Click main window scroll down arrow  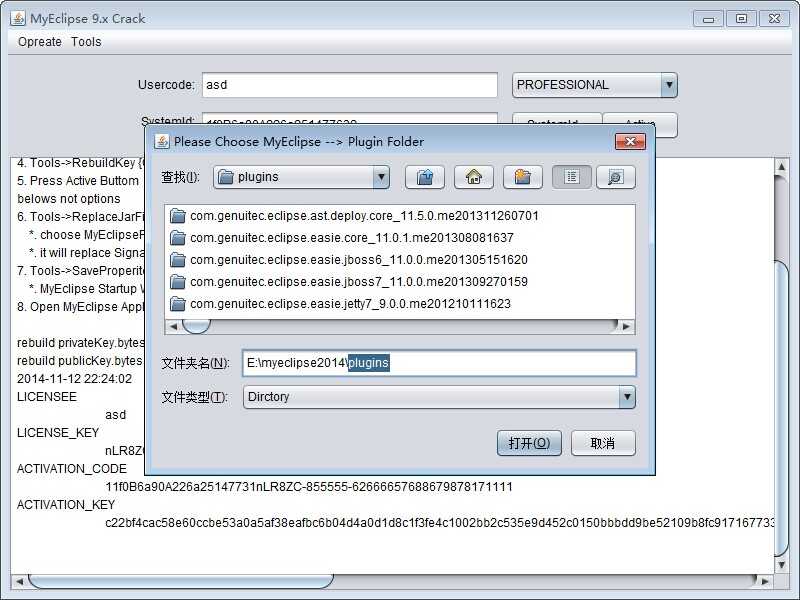pos(782,564)
